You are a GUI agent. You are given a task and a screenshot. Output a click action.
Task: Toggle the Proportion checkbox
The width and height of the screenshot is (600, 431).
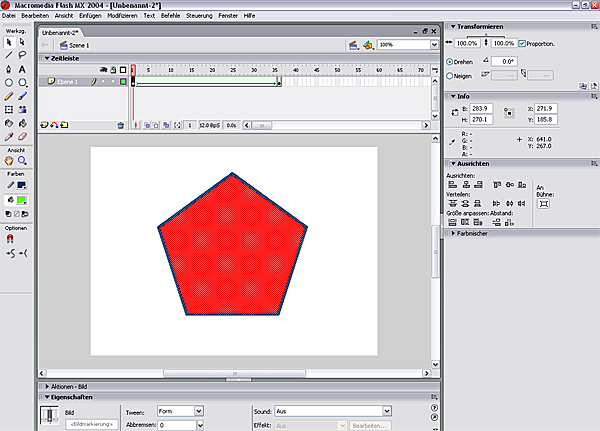click(x=522, y=44)
